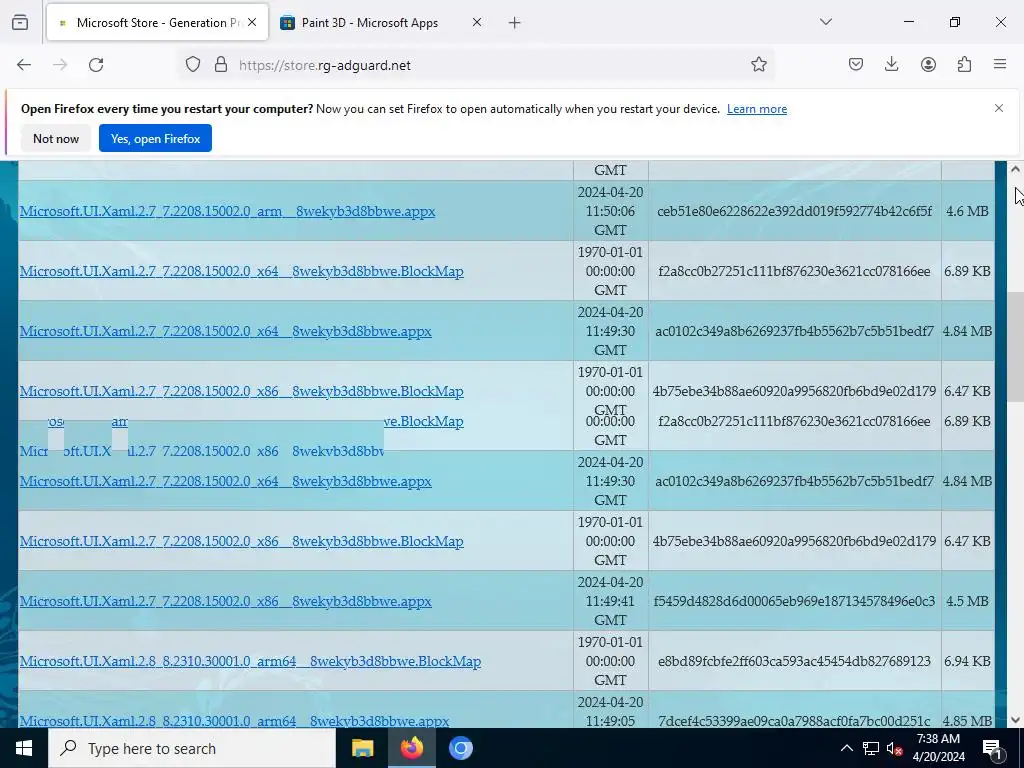Screen dimensions: 1024x768
Task: Open volume muted tray icon
Action: (x=894, y=748)
